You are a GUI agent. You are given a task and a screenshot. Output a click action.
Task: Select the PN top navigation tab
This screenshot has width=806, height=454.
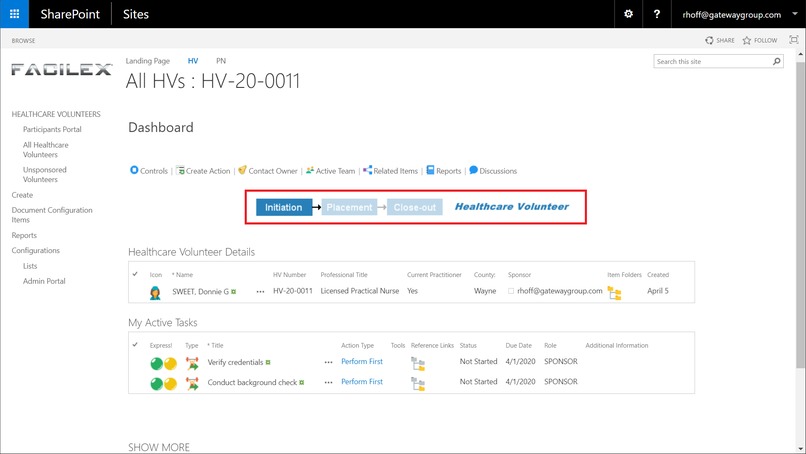221,61
